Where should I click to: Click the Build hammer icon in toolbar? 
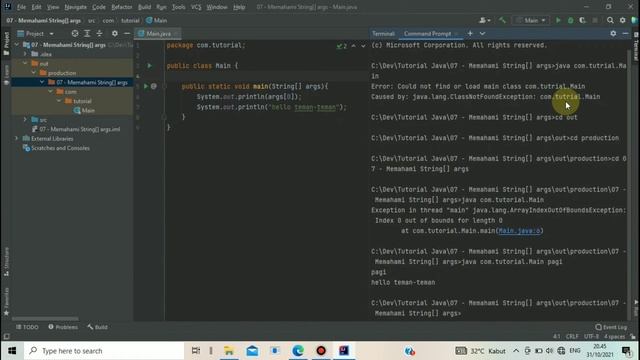point(502,20)
